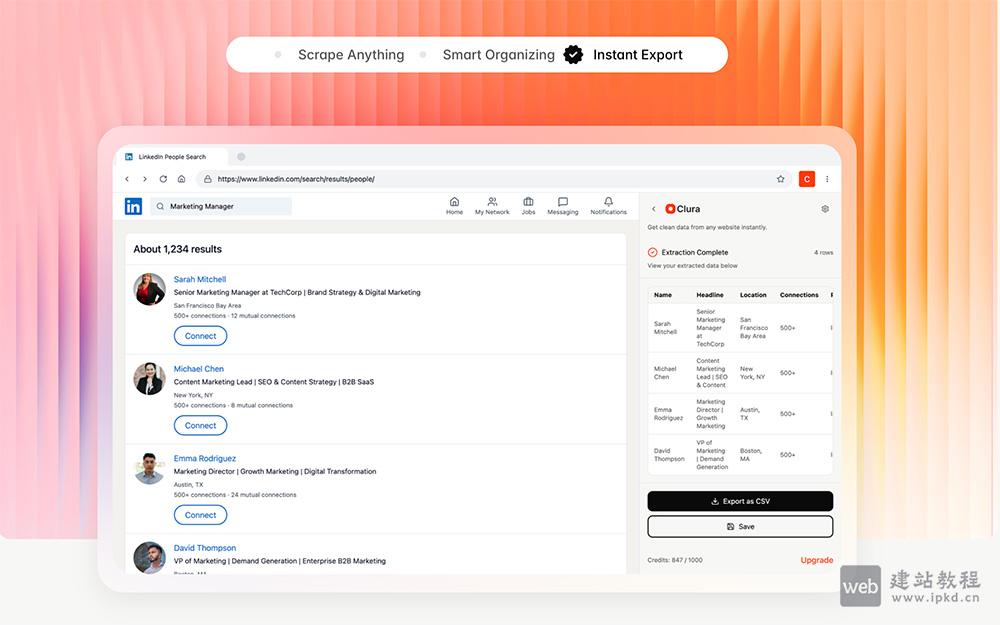
Task: Open the Messaging icon
Action: [562, 205]
